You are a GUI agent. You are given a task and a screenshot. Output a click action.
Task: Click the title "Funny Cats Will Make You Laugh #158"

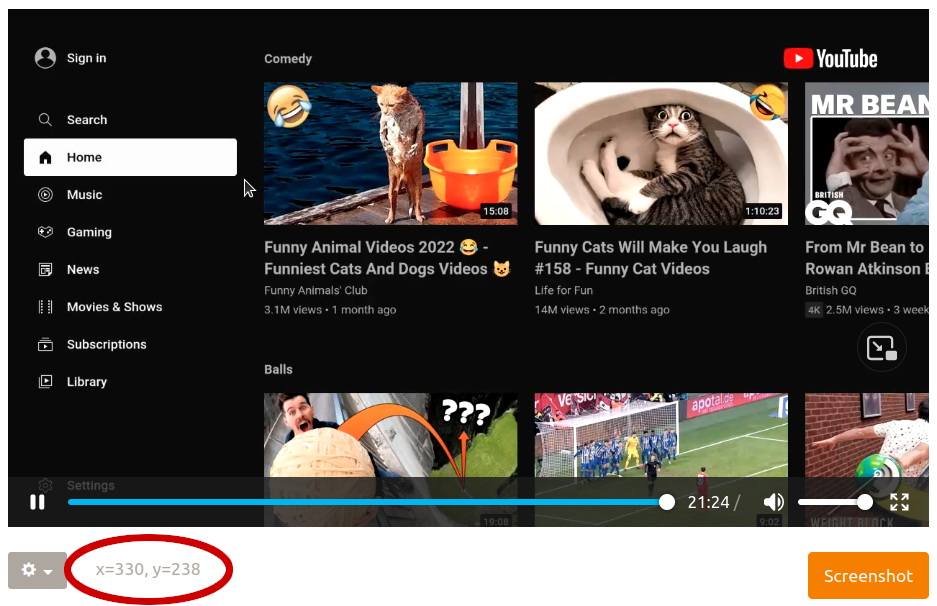pos(651,258)
